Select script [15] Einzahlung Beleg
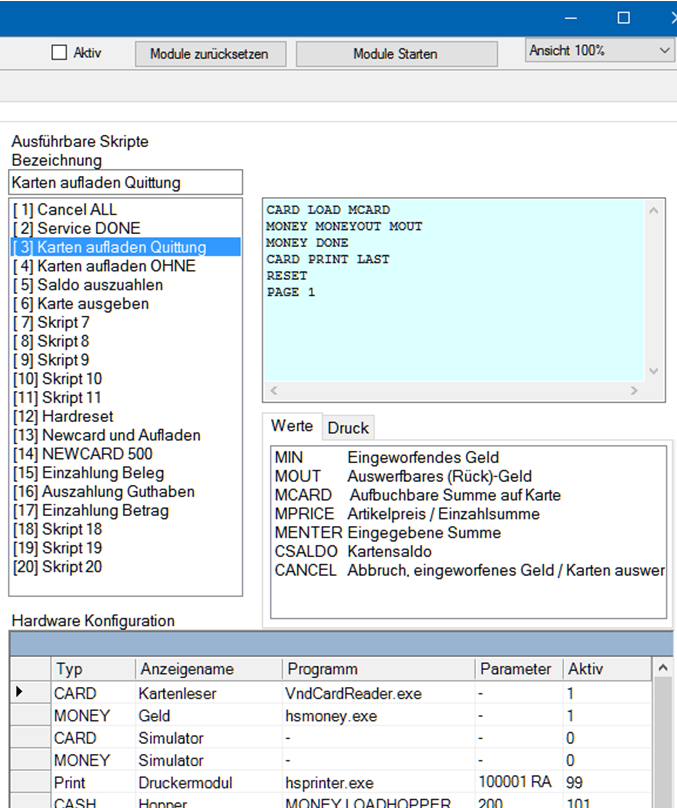 point(126,473)
